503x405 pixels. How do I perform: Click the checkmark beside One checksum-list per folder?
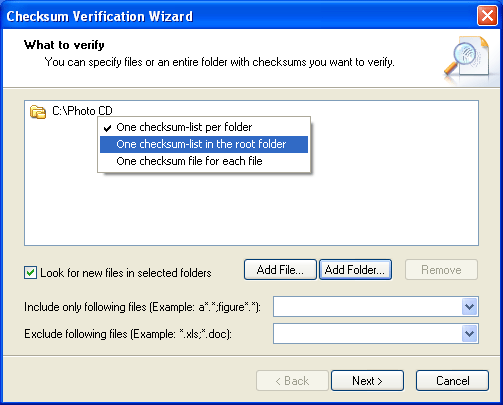pos(107,128)
